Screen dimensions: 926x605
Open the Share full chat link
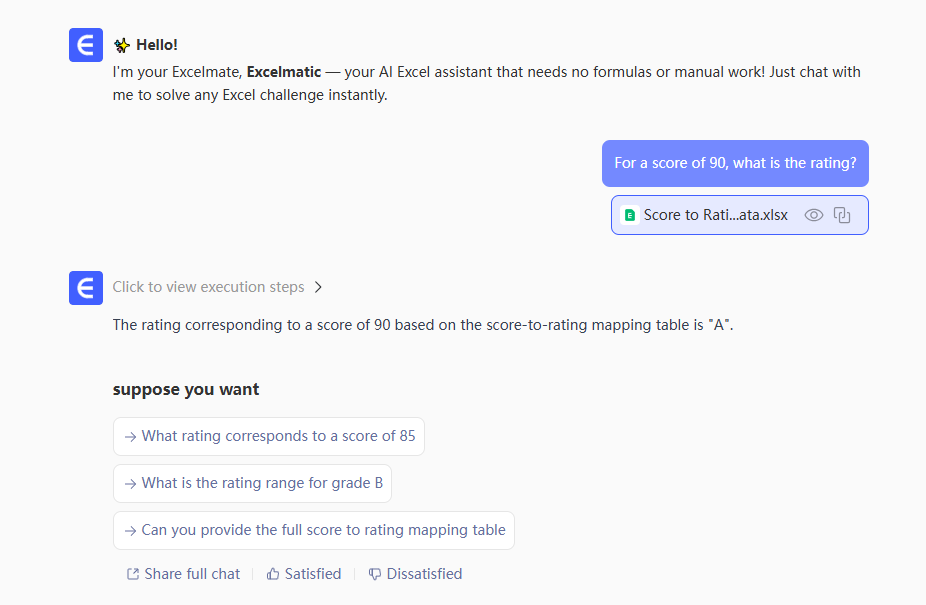(x=192, y=574)
